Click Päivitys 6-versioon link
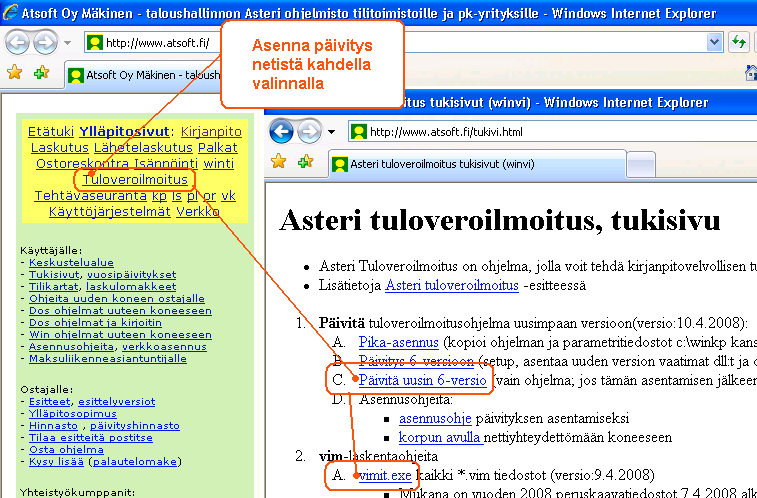Viewport: 757px width, 498px height. pos(416,361)
